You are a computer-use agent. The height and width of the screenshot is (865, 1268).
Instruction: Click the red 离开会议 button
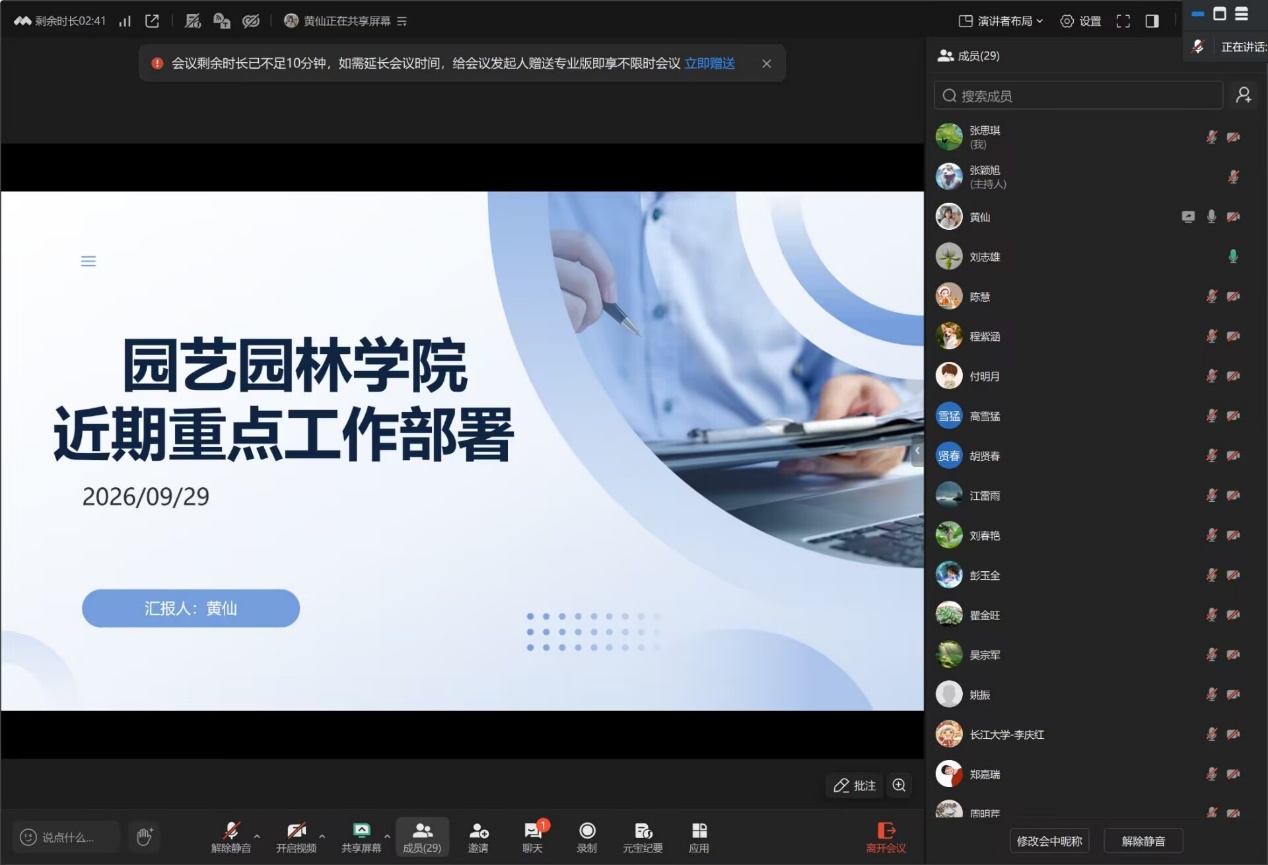tap(885, 838)
